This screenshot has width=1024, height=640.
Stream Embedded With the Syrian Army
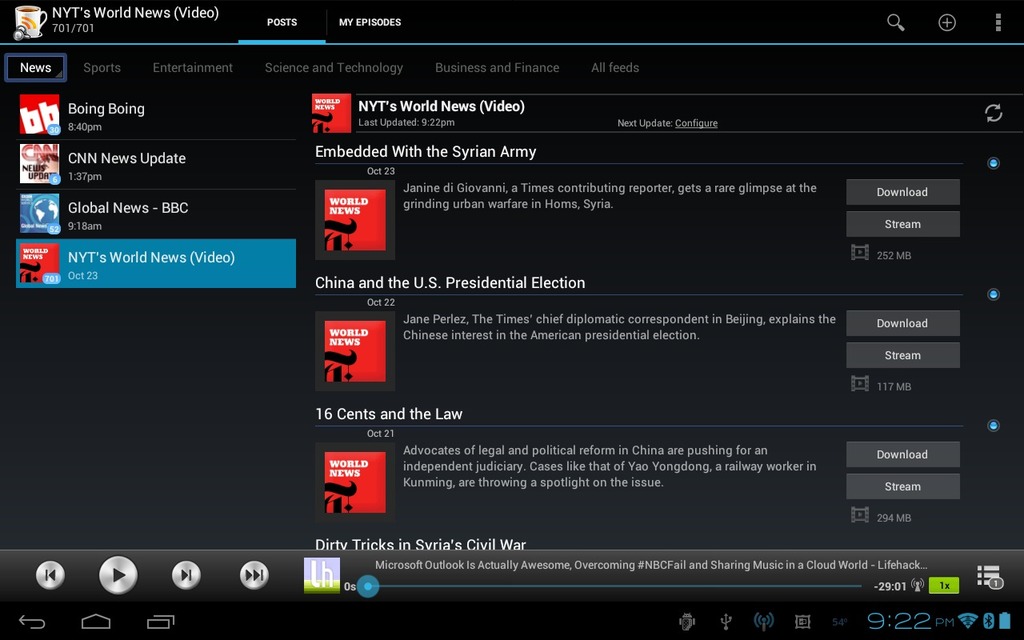(x=903, y=224)
